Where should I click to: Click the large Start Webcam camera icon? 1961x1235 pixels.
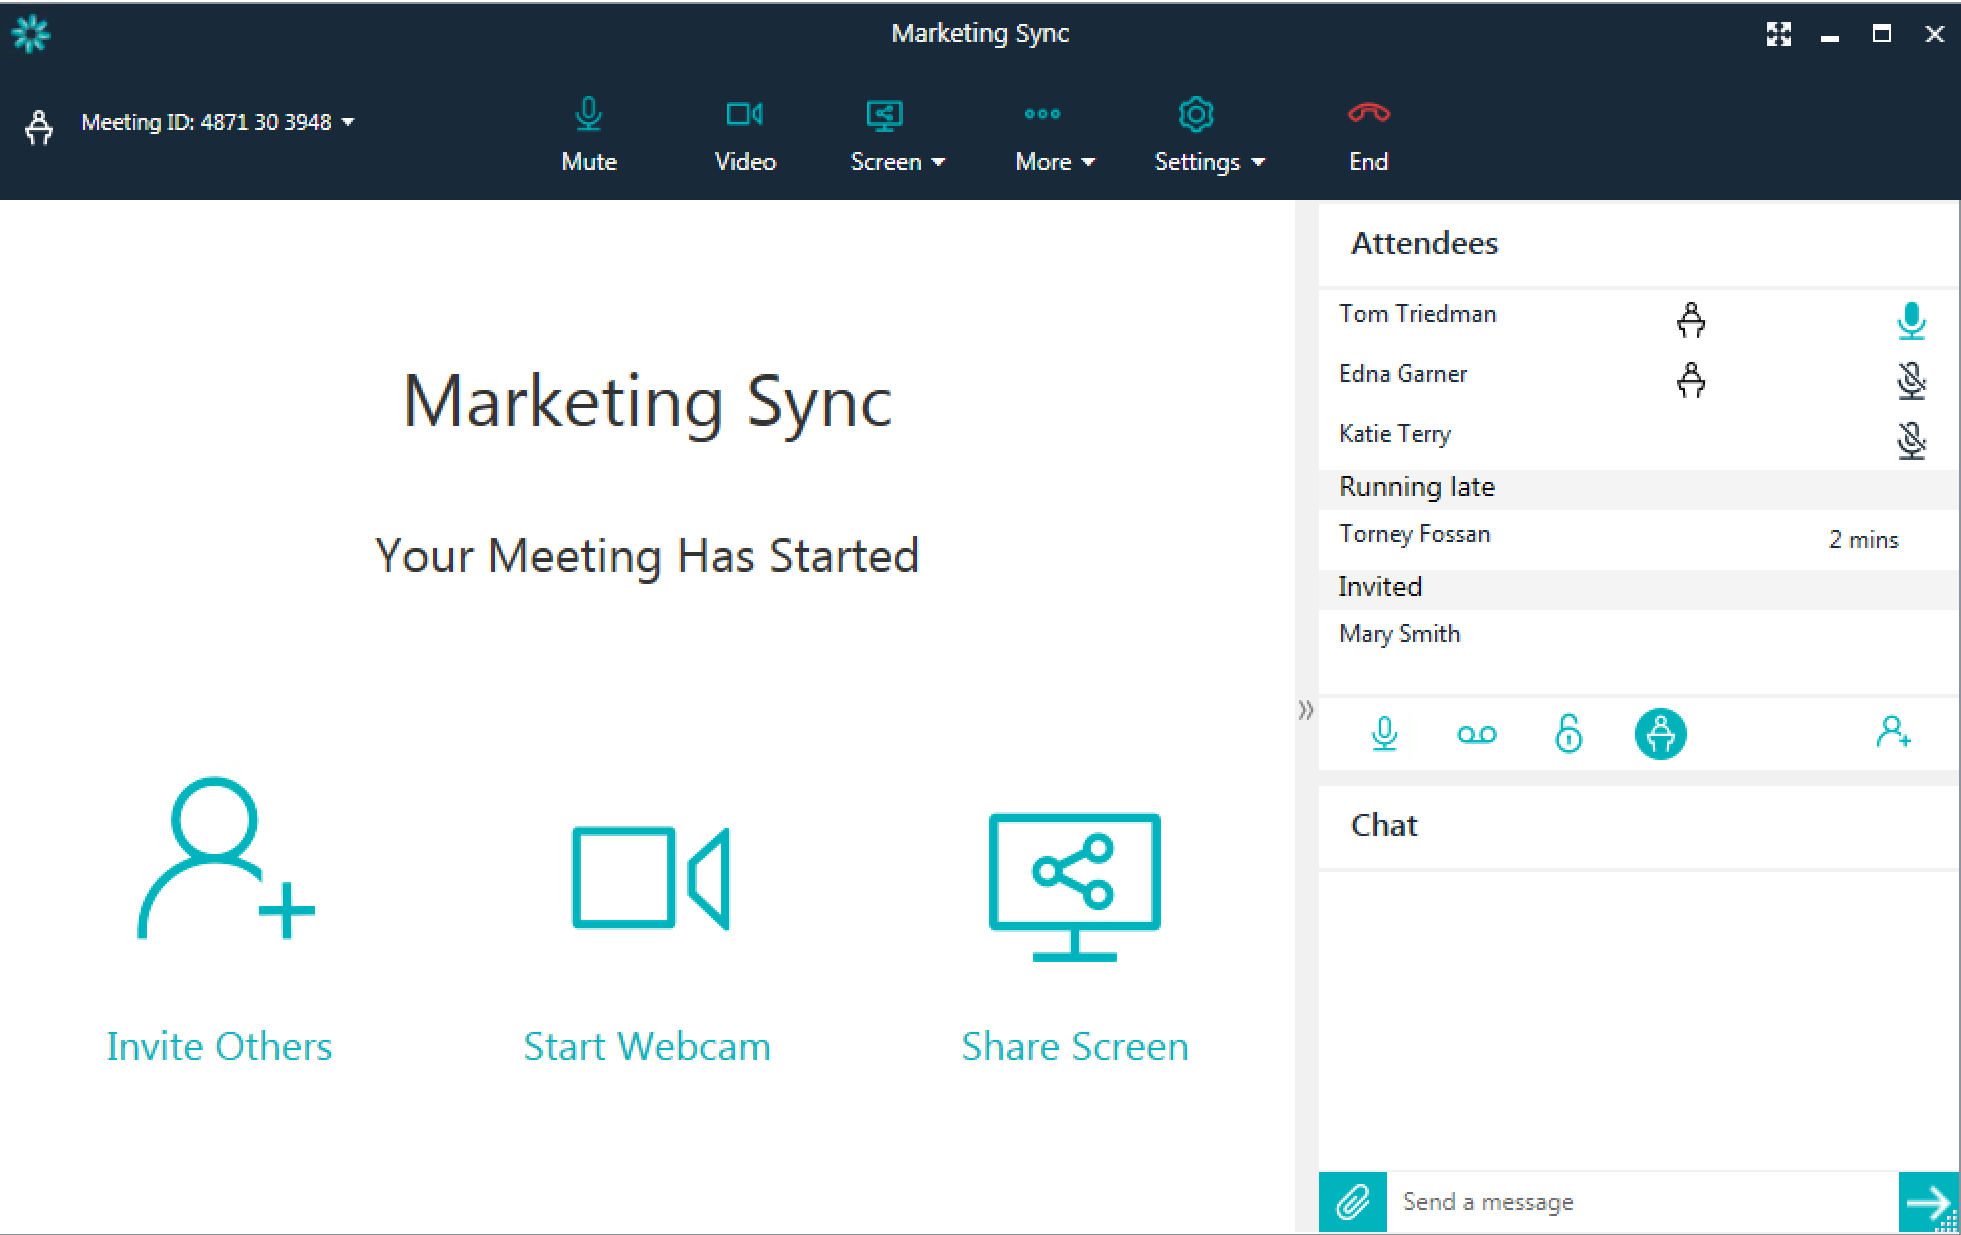pyautogui.click(x=650, y=878)
